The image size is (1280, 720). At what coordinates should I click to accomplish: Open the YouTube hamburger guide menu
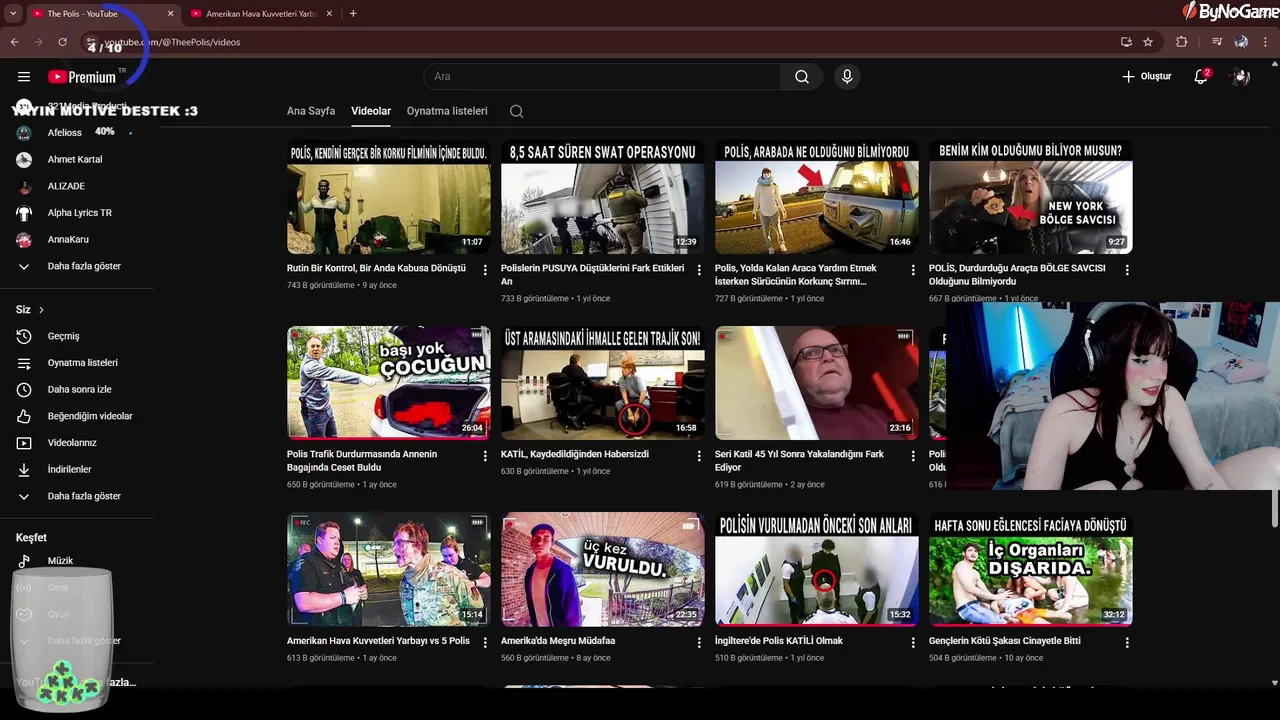point(24,77)
